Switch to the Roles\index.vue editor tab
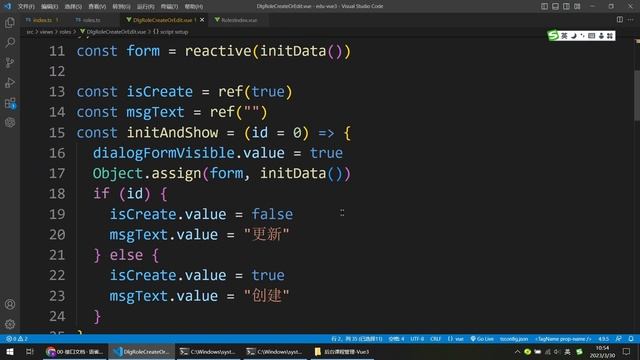Viewport: 640px width, 360px height. point(239,20)
